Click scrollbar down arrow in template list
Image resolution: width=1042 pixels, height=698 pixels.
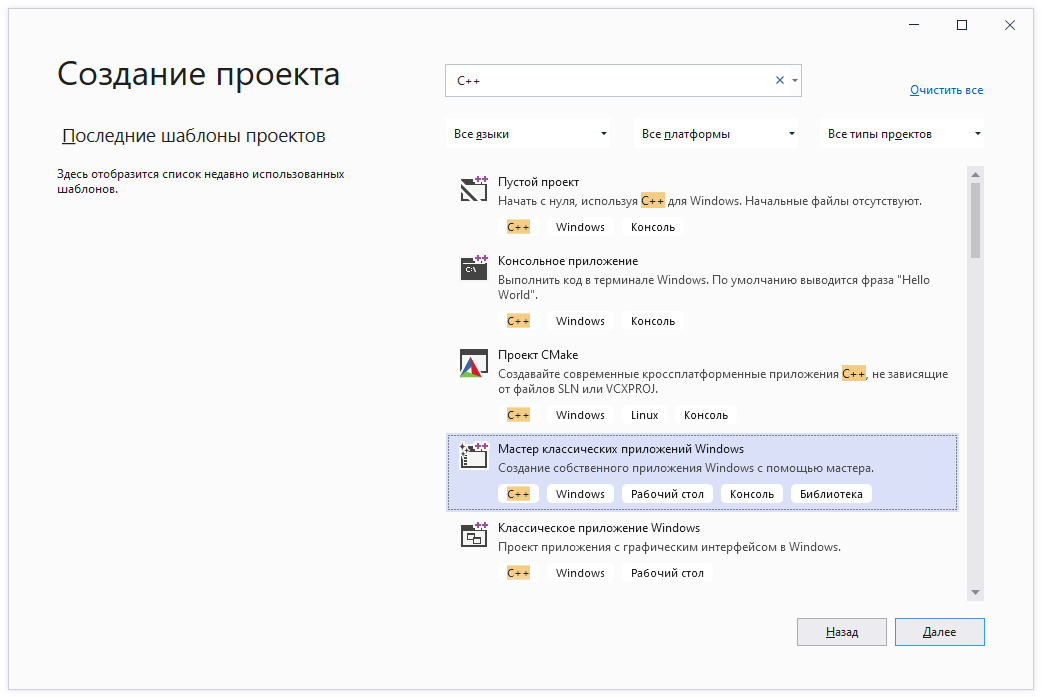tap(975, 593)
